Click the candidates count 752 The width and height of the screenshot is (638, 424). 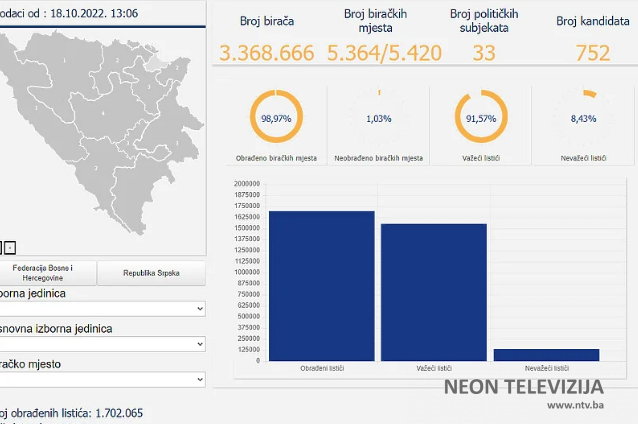click(x=592, y=53)
